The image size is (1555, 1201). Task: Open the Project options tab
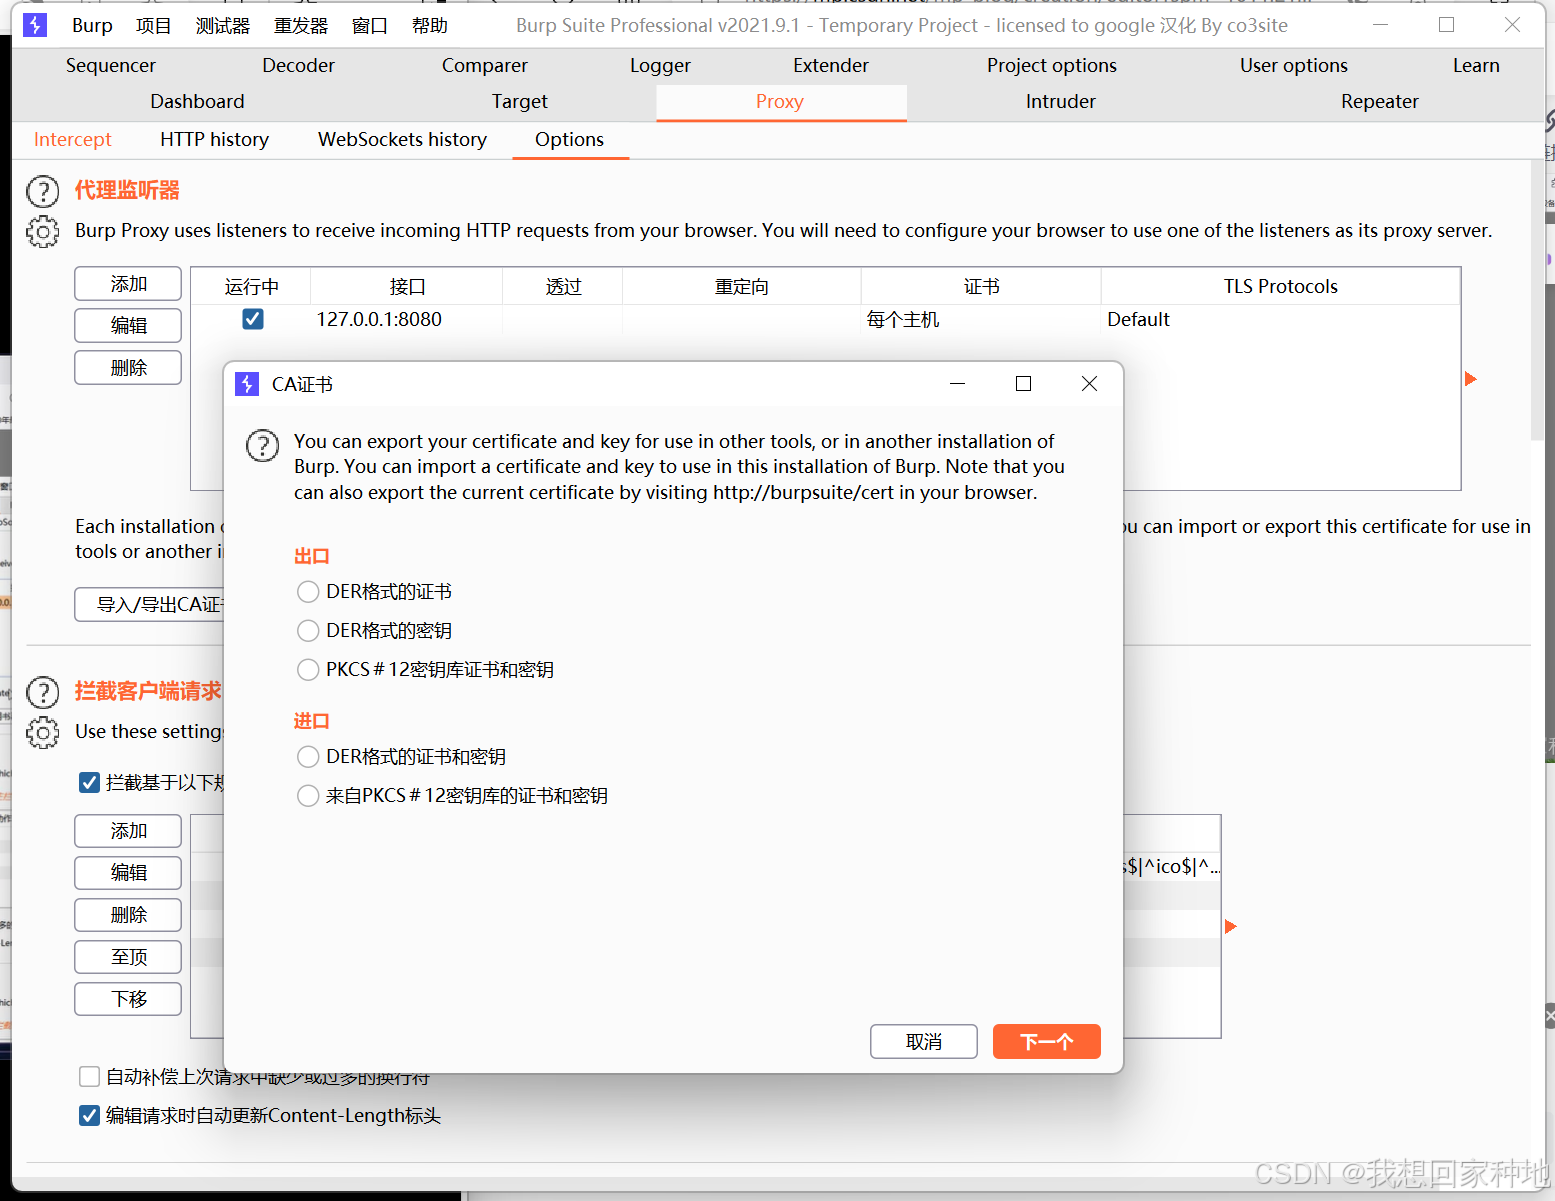point(1052,65)
